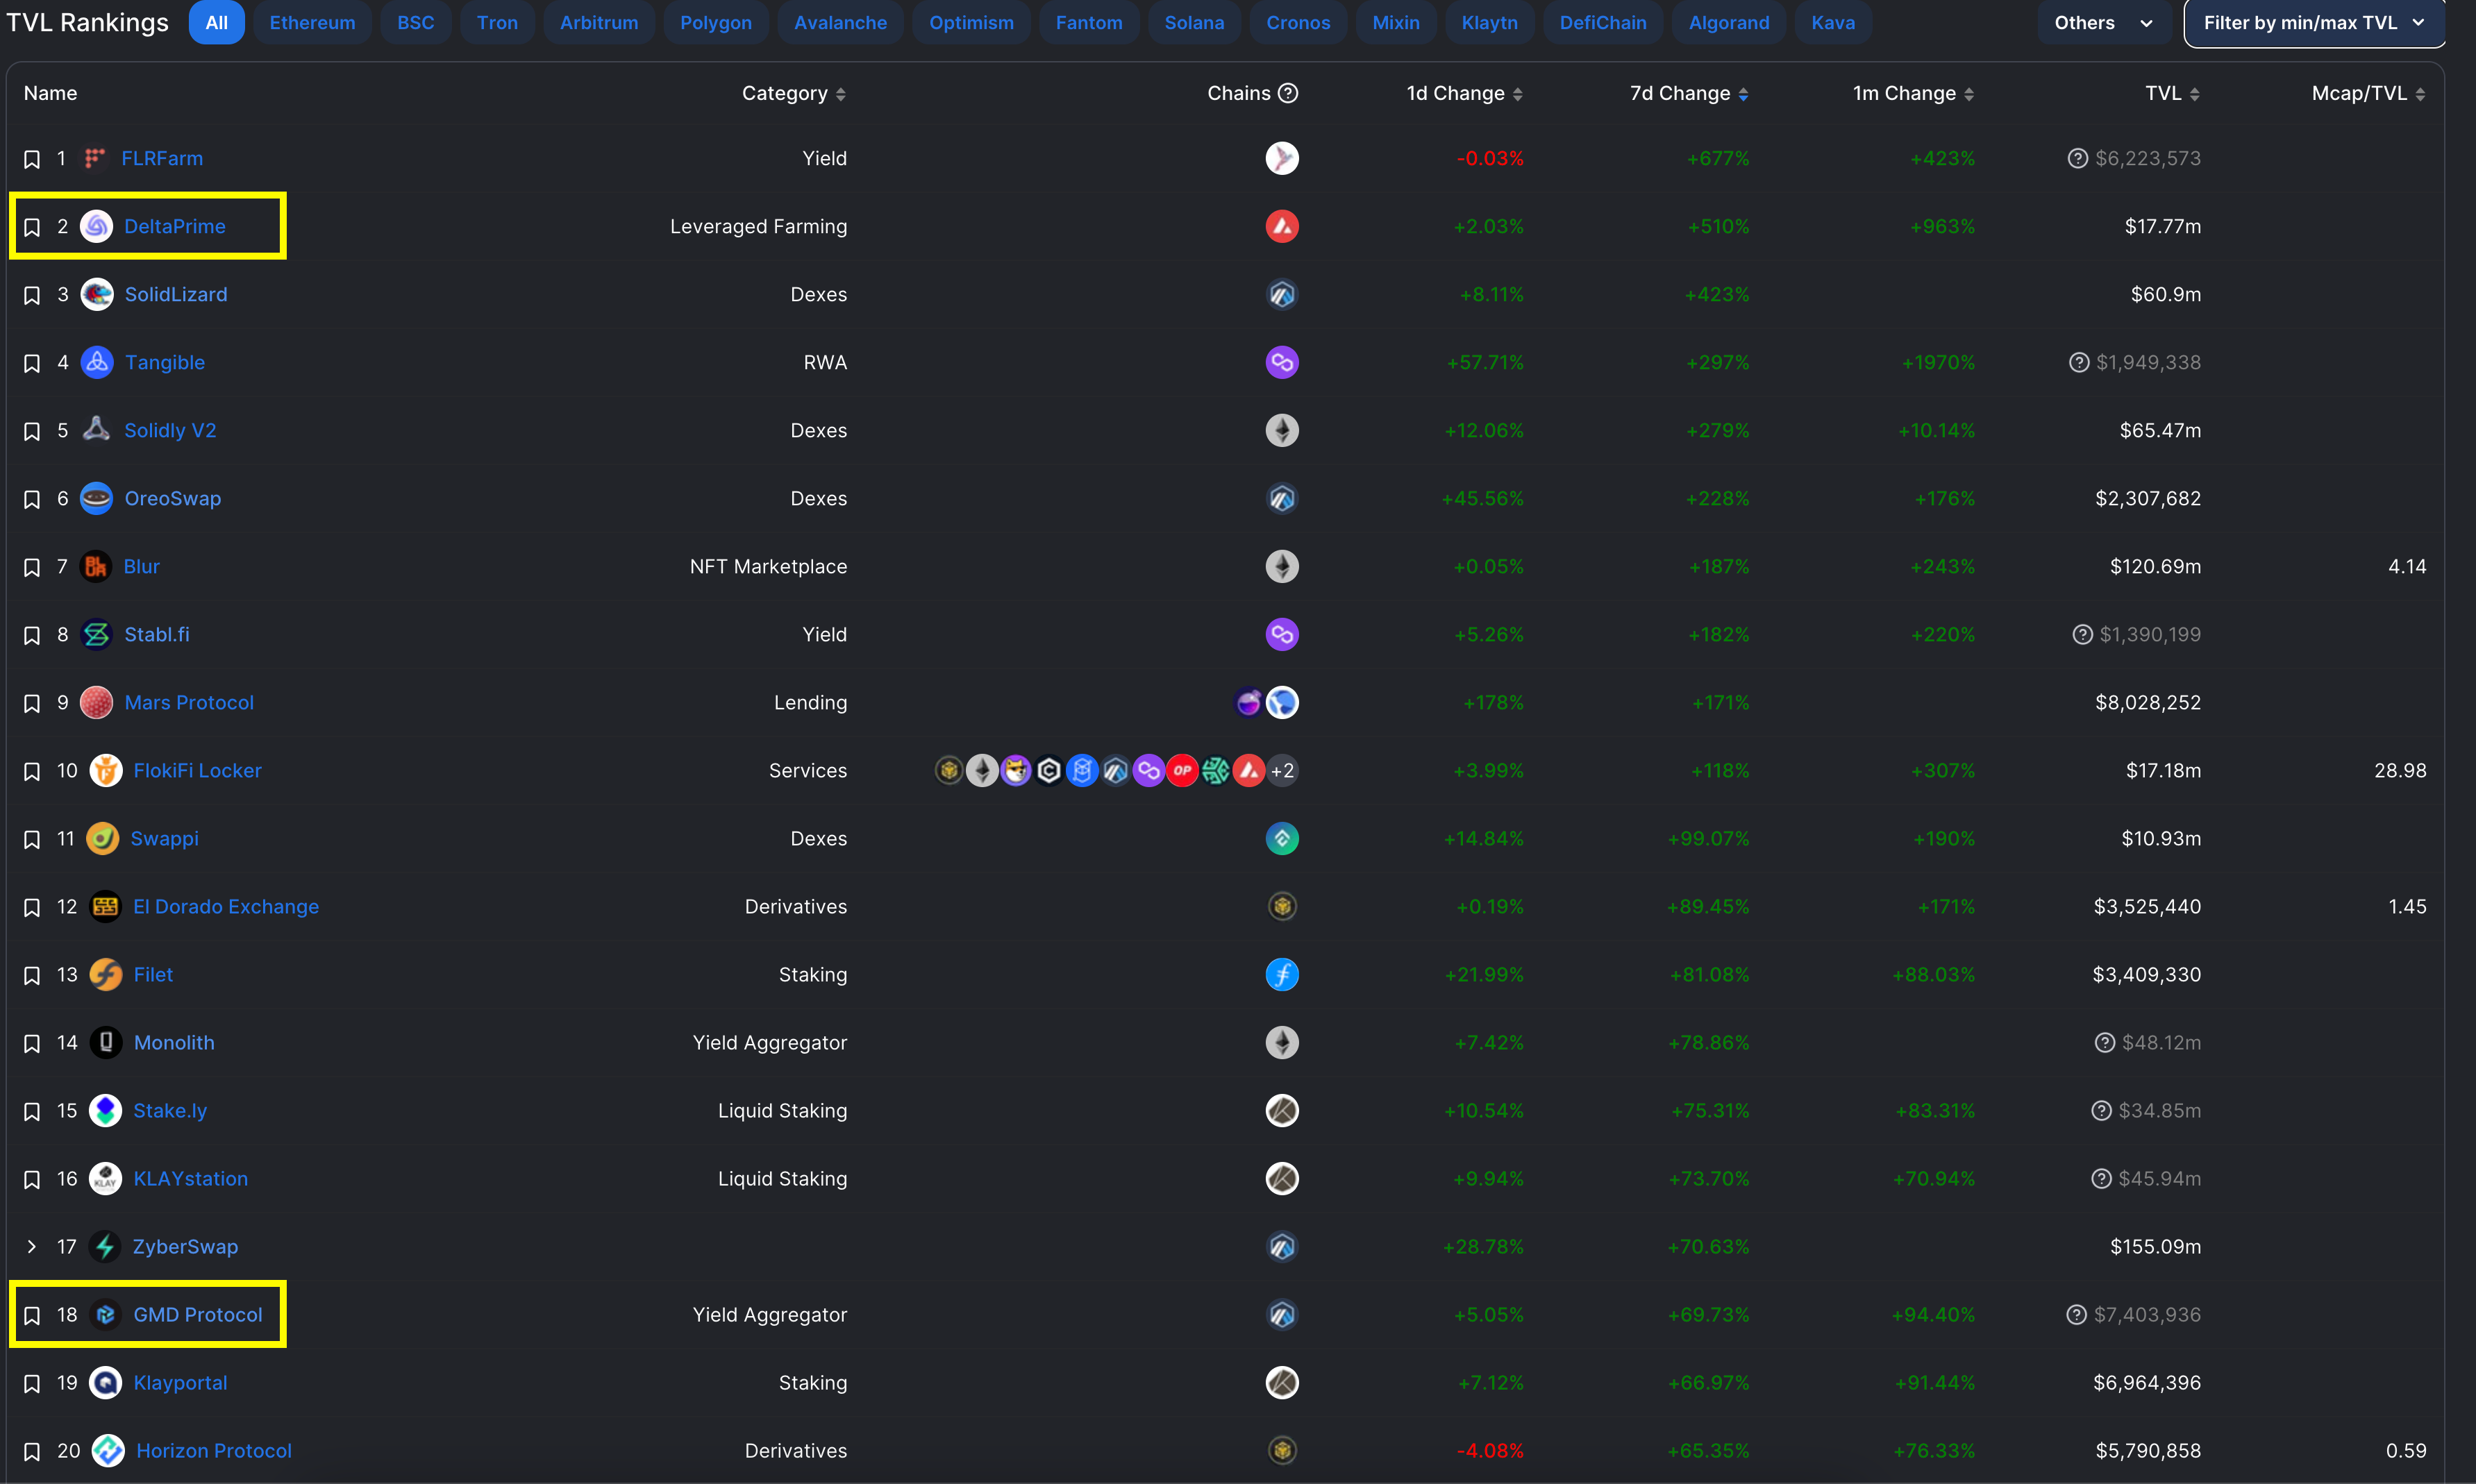Toggle bookmark for Blur row

tap(32, 567)
